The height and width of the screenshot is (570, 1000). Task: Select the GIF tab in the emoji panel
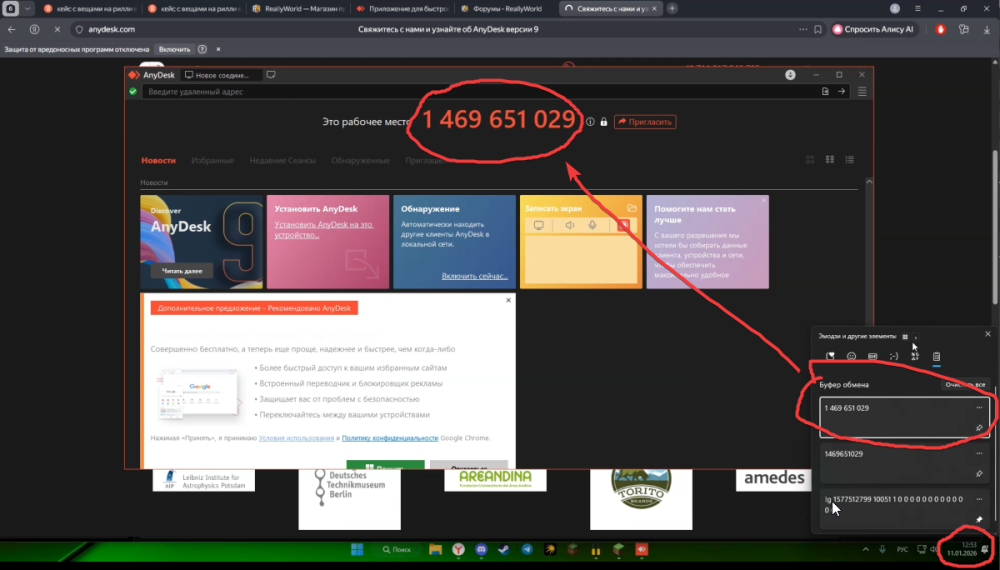(872, 356)
